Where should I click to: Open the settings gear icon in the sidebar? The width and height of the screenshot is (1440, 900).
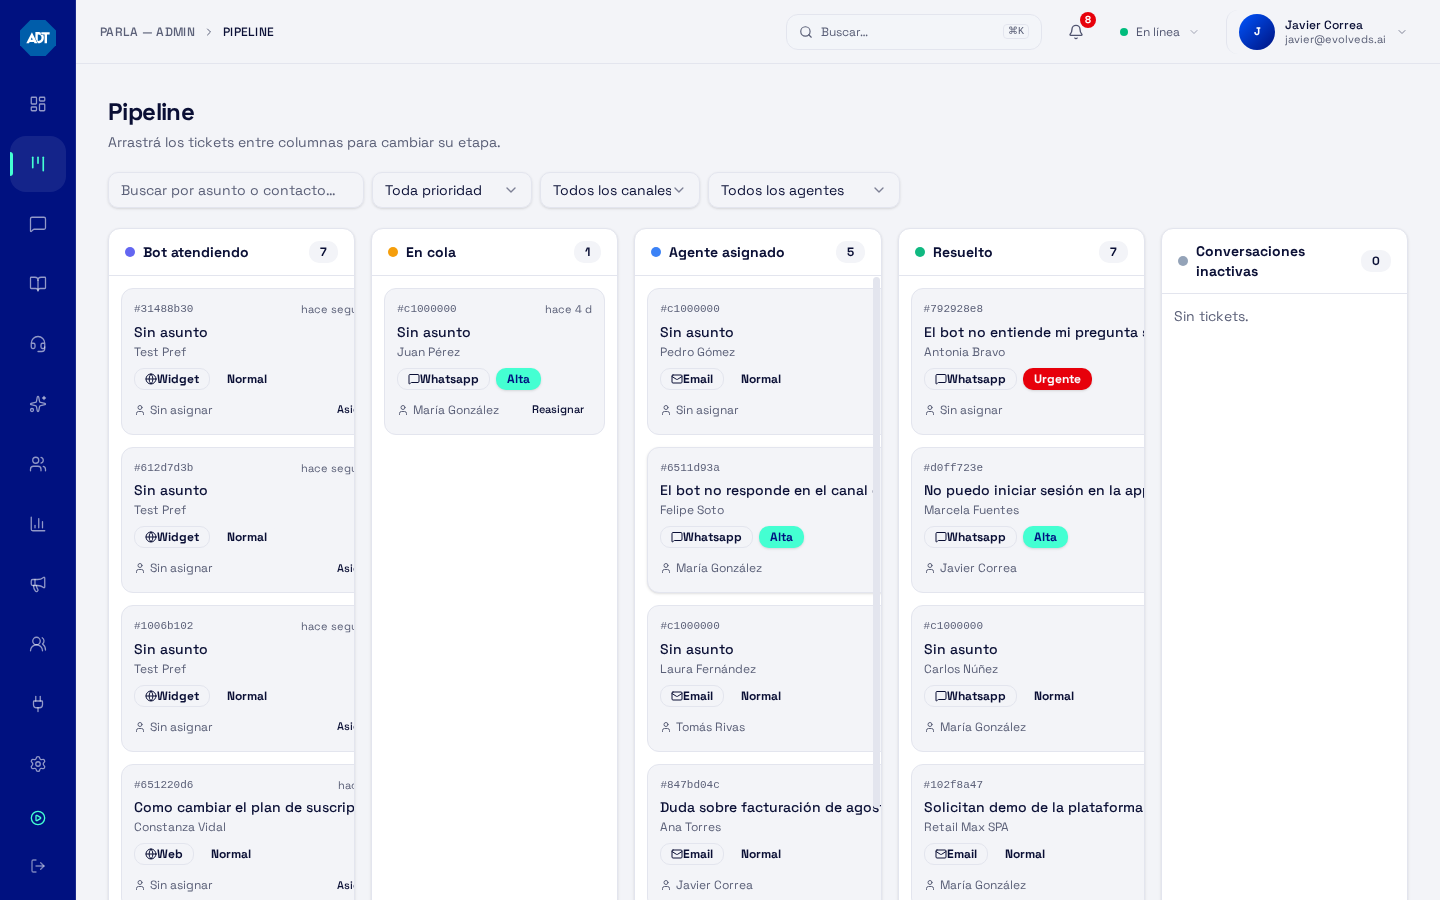click(38, 764)
